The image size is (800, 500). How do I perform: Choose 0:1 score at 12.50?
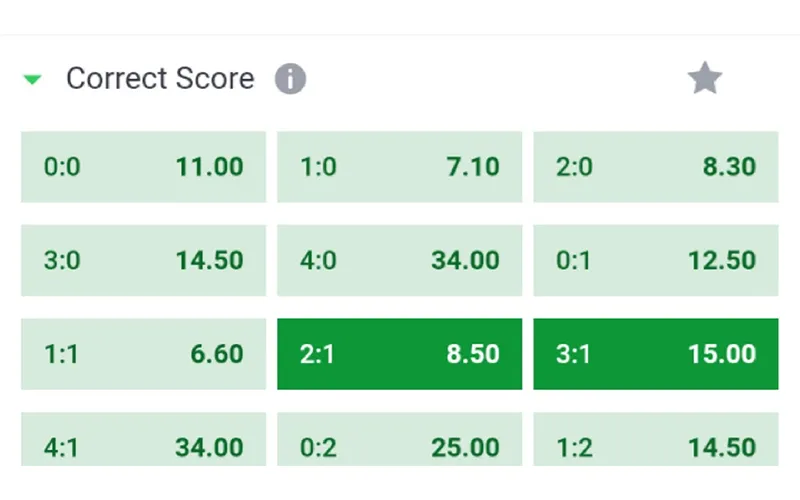point(656,260)
